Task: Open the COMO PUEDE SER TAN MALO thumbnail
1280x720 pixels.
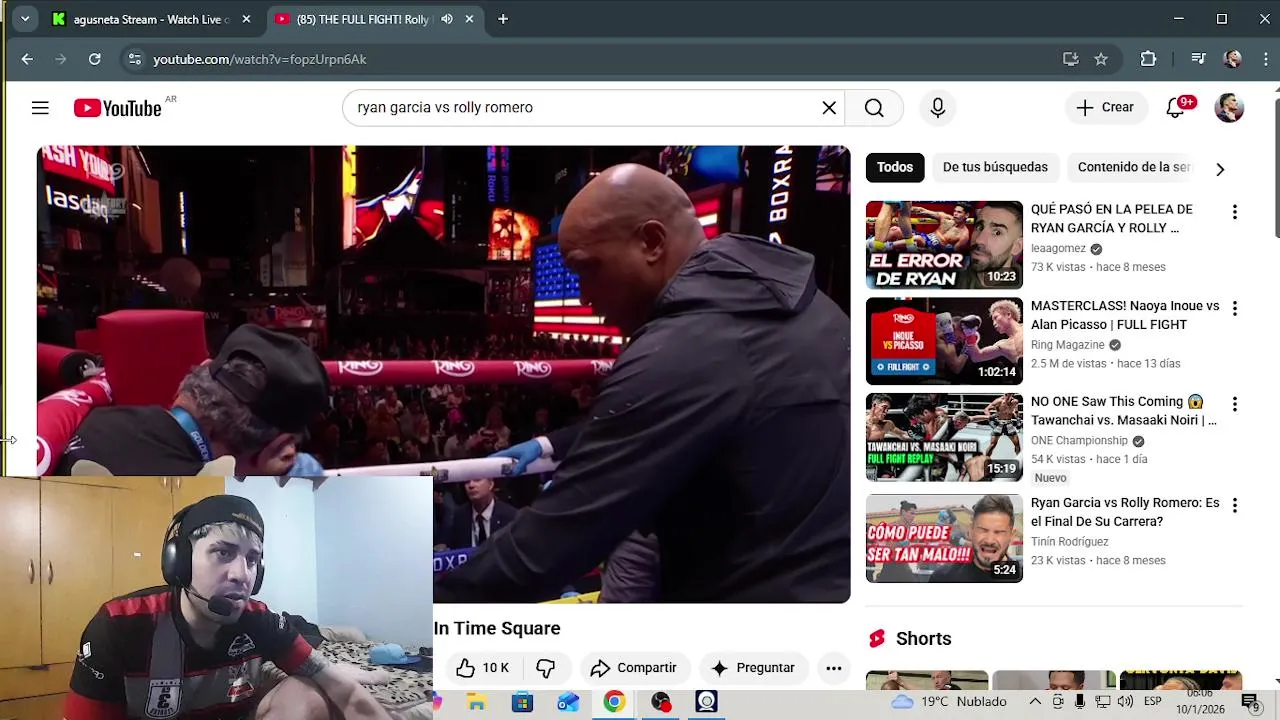Action: click(944, 538)
